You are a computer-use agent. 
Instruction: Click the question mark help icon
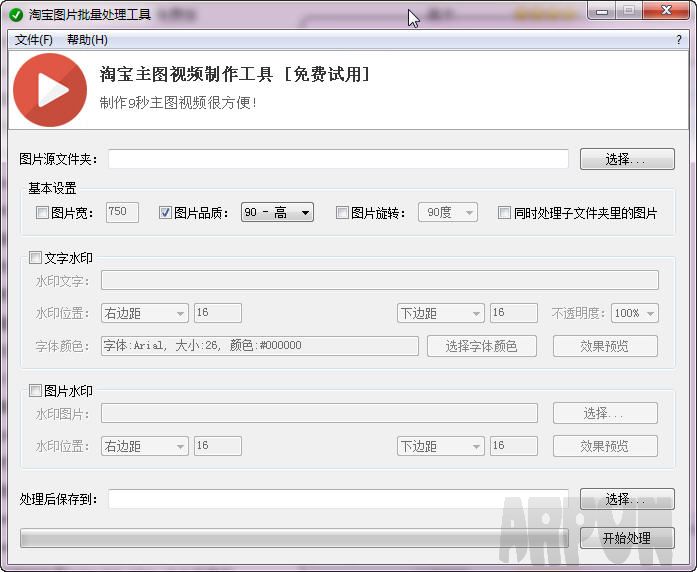tap(679, 40)
